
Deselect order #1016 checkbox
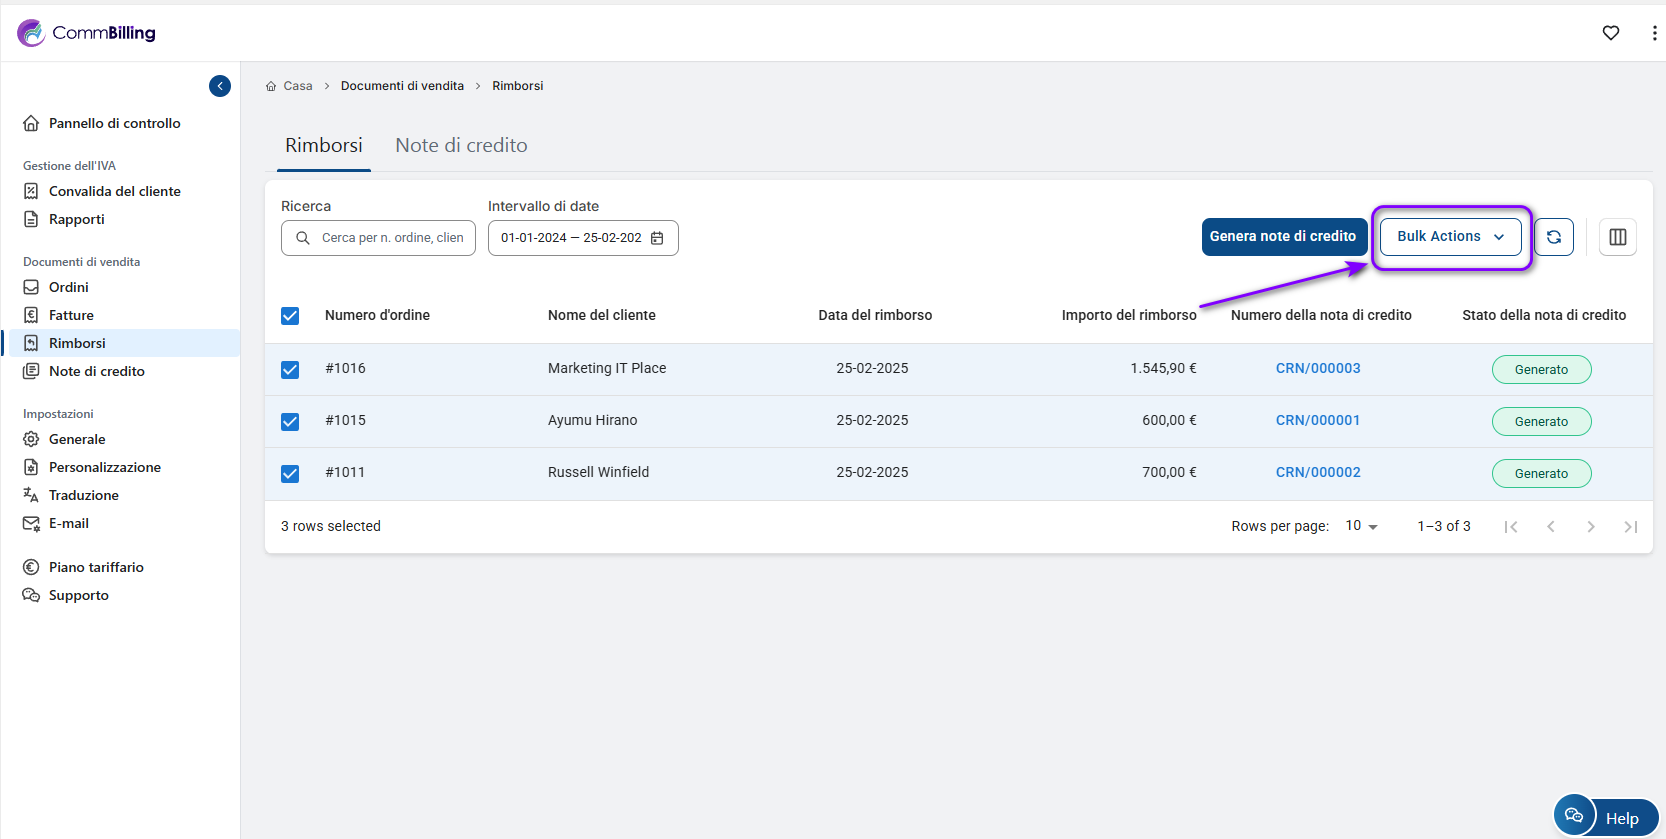pos(290,370)
